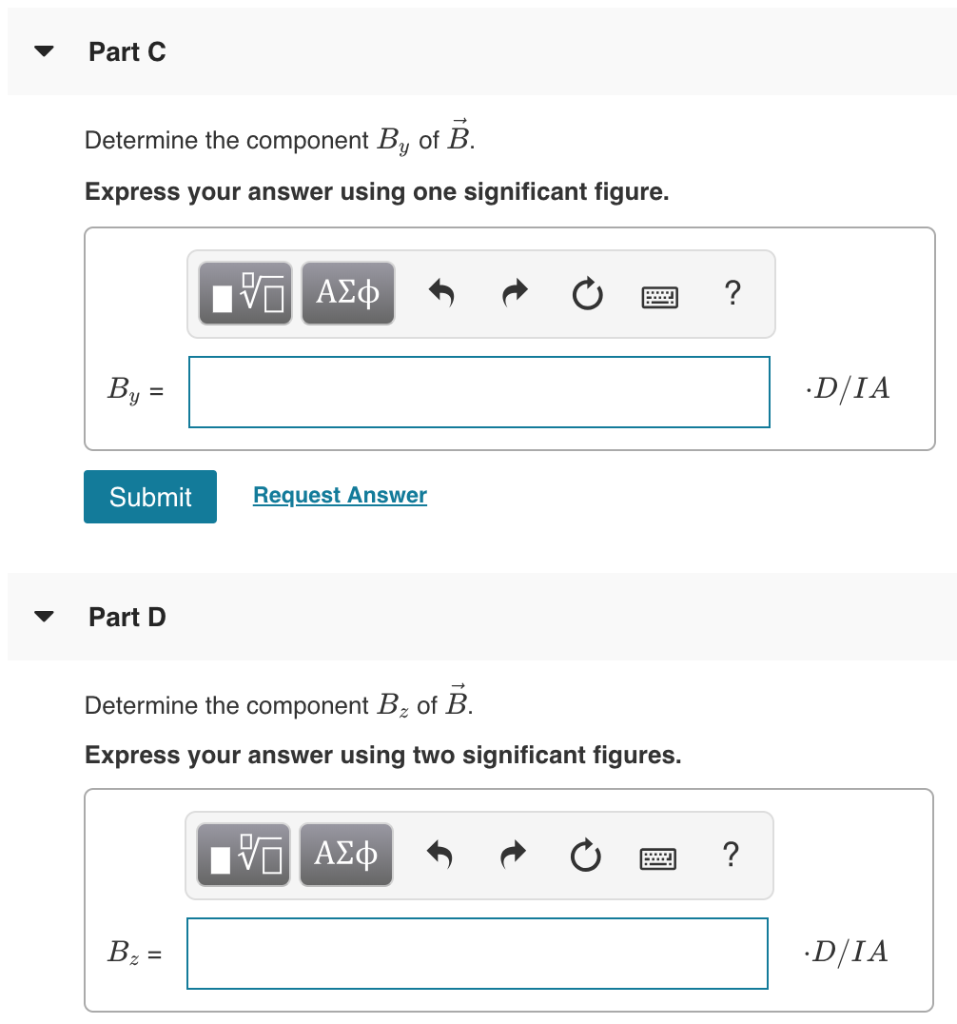Click redo arrow in Part C toolbar
The height and width of the screenshot is (1024, 957).
(514, 294)
